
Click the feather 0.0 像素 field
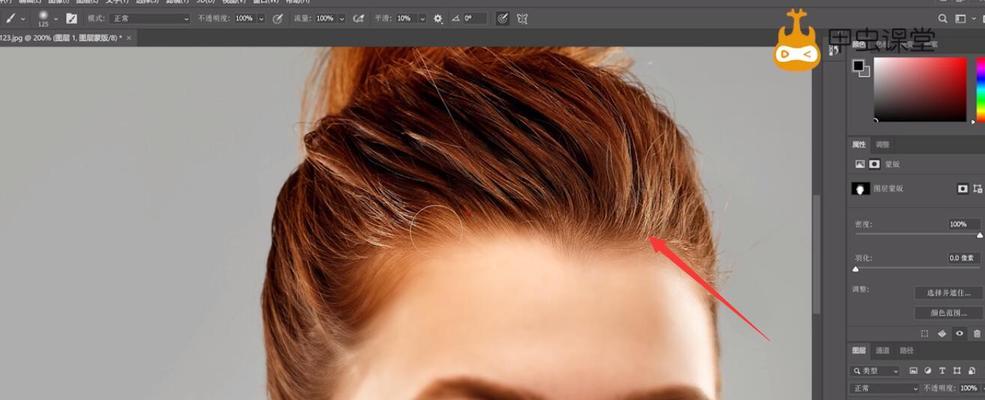[963, 258]
